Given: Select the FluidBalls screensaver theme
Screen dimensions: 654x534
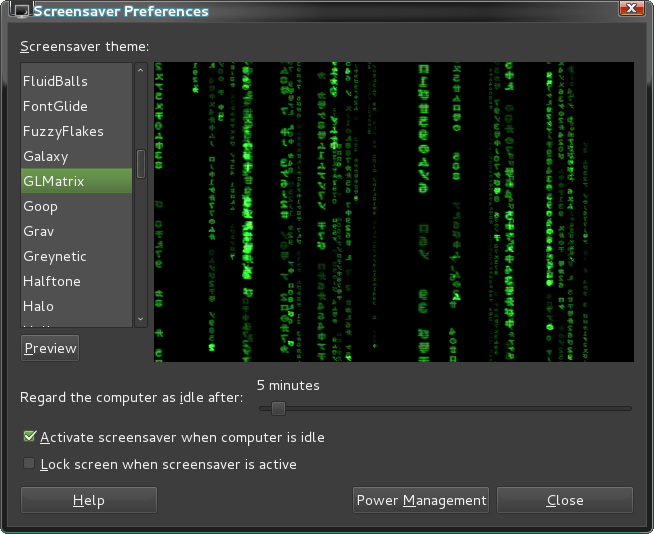Looking at the screenshot, I should click(56, 81).
